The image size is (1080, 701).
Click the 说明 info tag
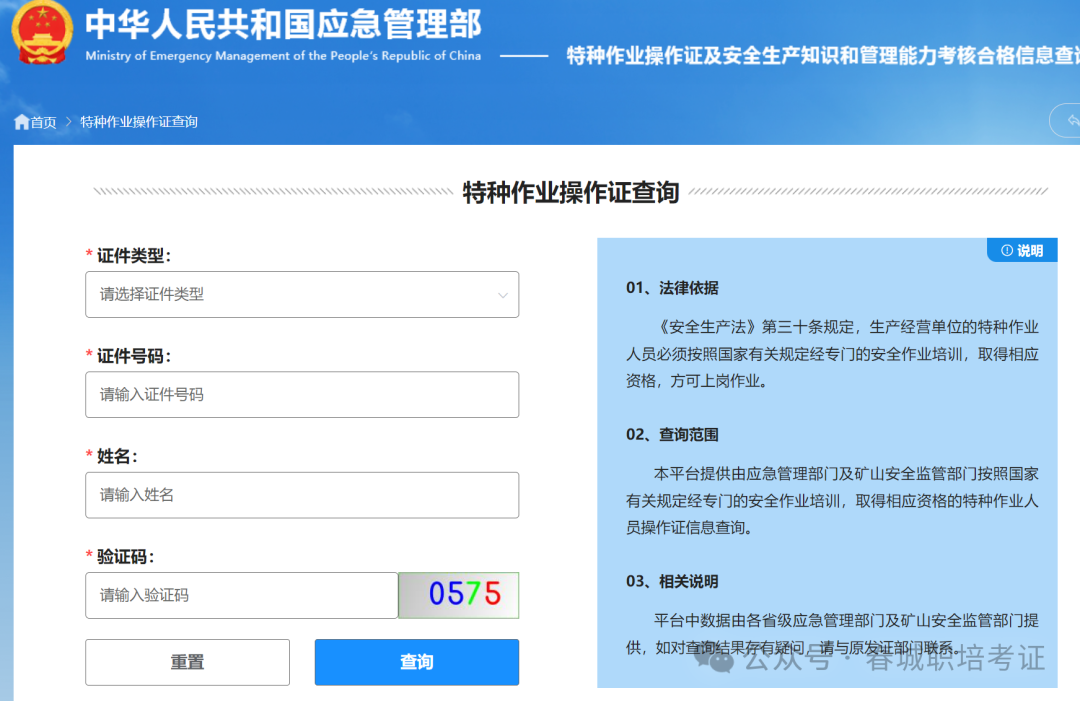pos(1022,251)
